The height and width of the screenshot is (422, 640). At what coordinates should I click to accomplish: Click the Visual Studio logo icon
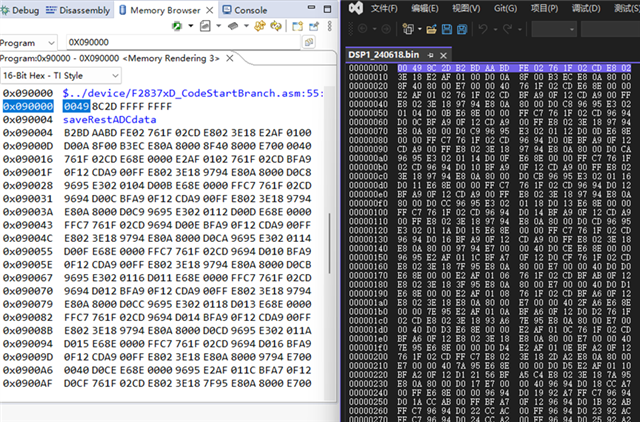tap(356, 8)
